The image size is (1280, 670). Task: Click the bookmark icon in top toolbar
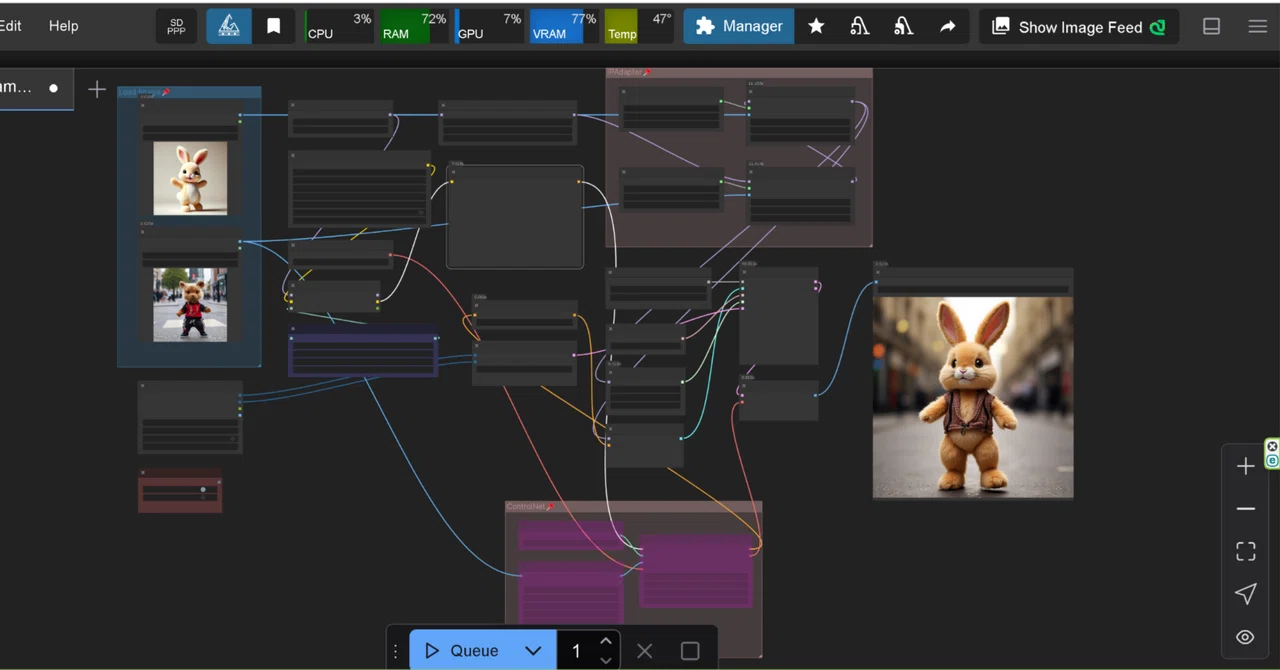point(273,27)
